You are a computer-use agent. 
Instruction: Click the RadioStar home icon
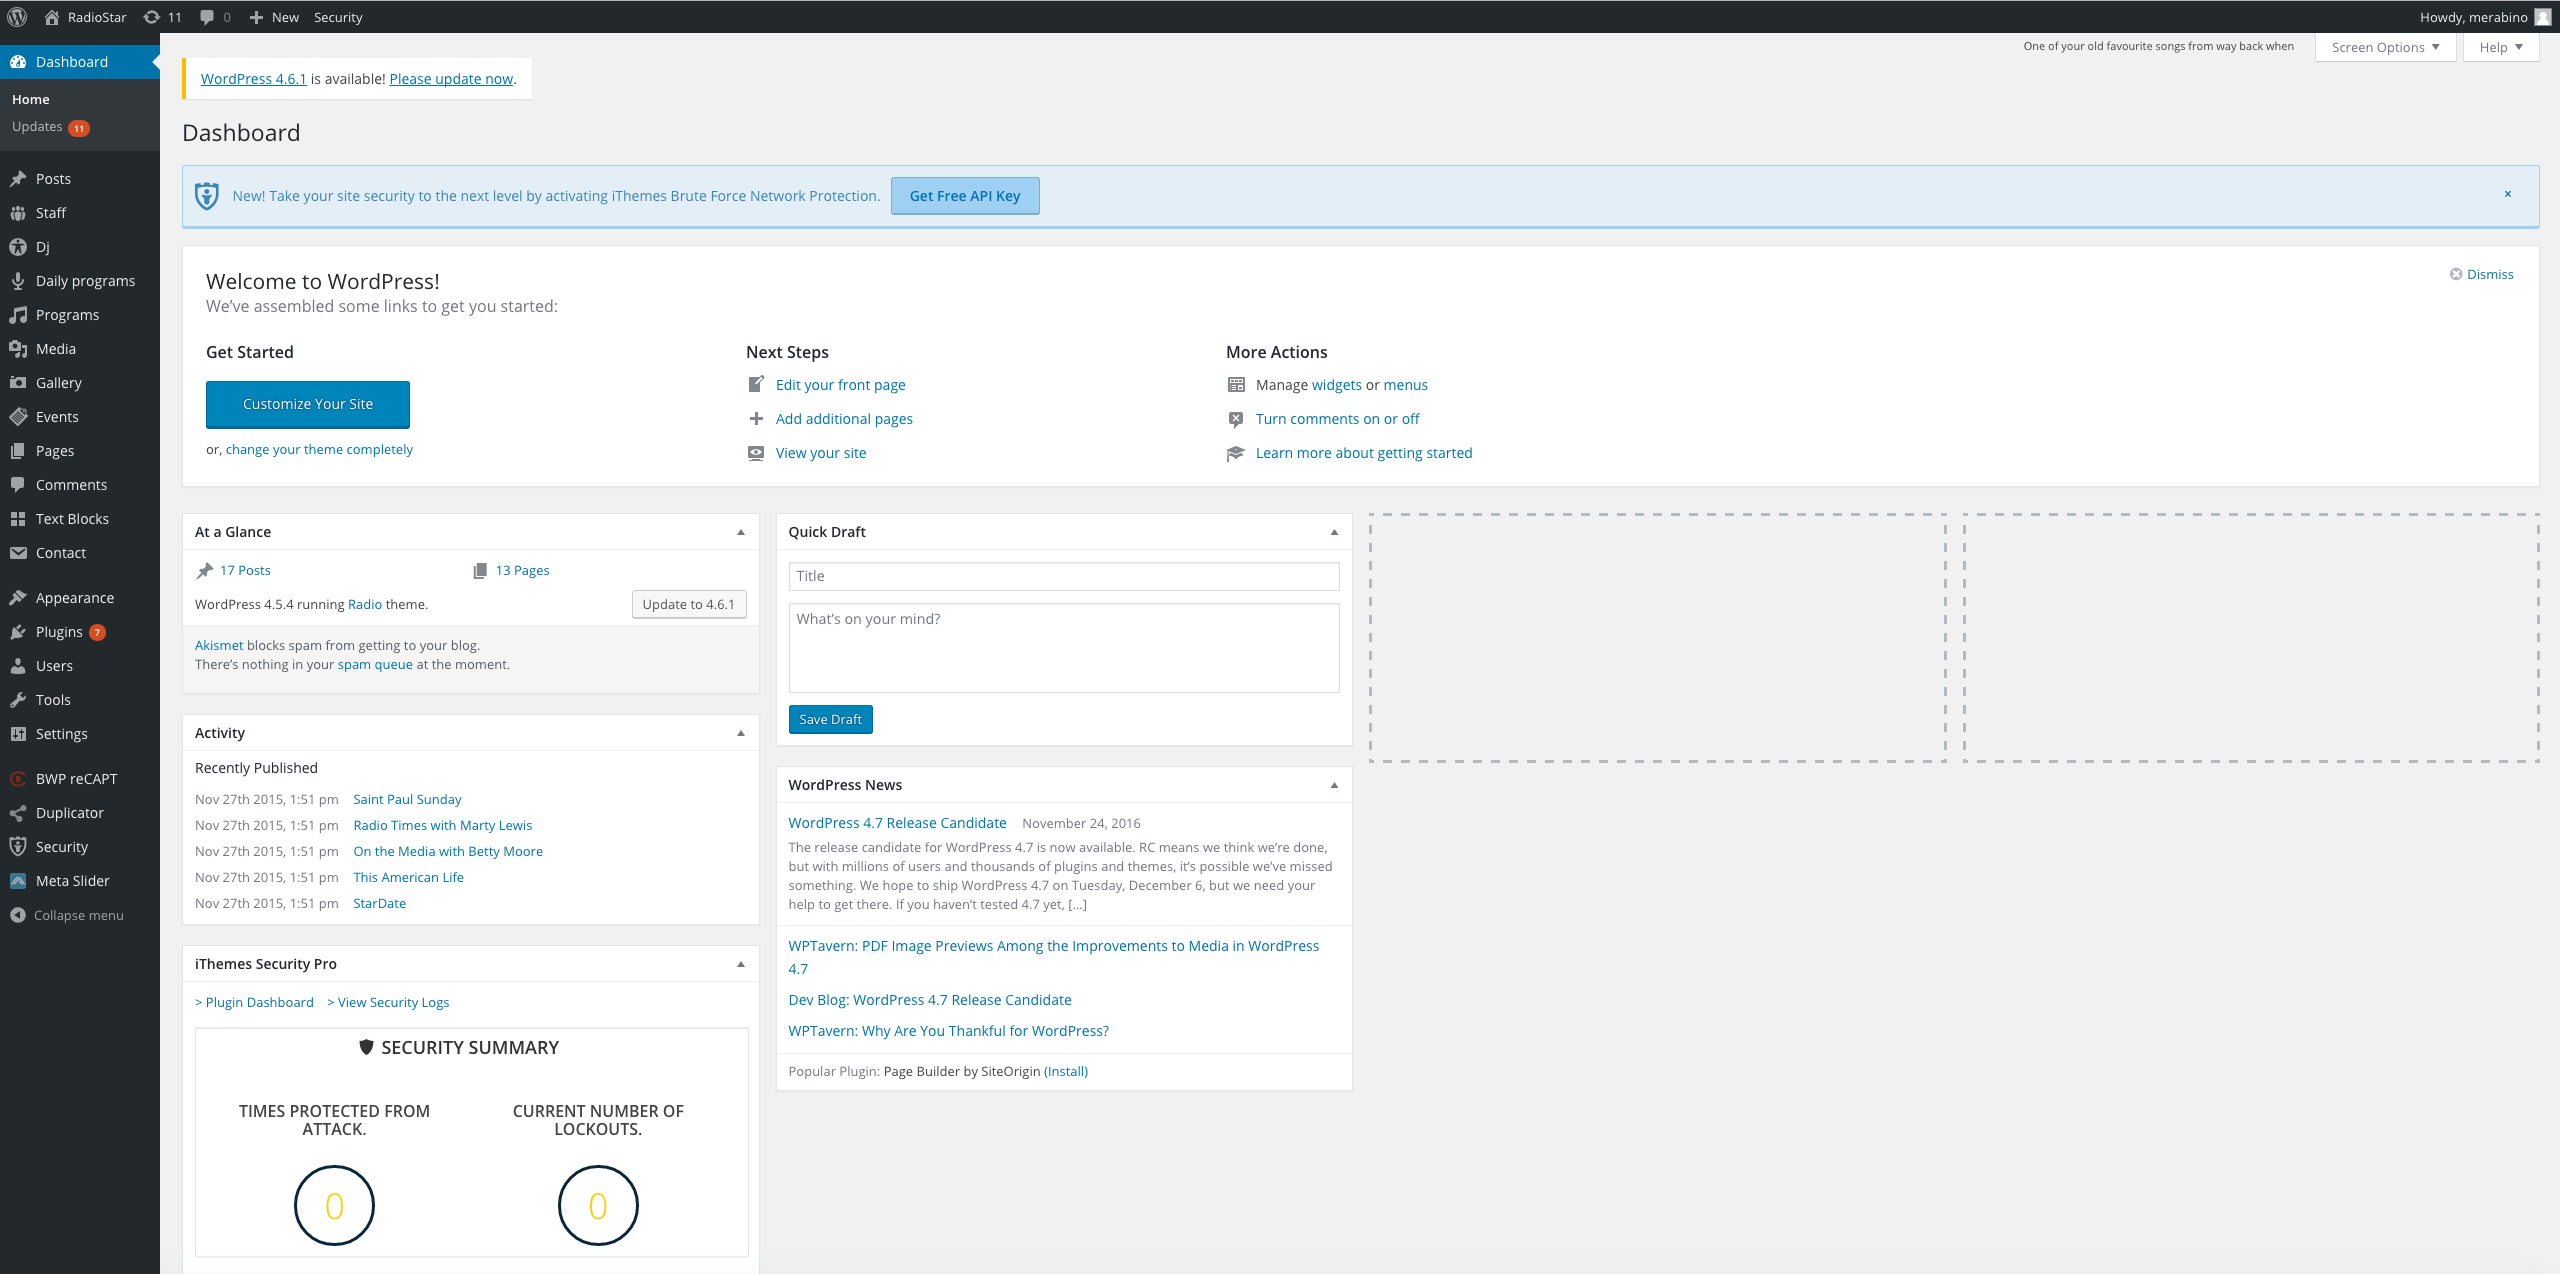click(x=52, y=17)
